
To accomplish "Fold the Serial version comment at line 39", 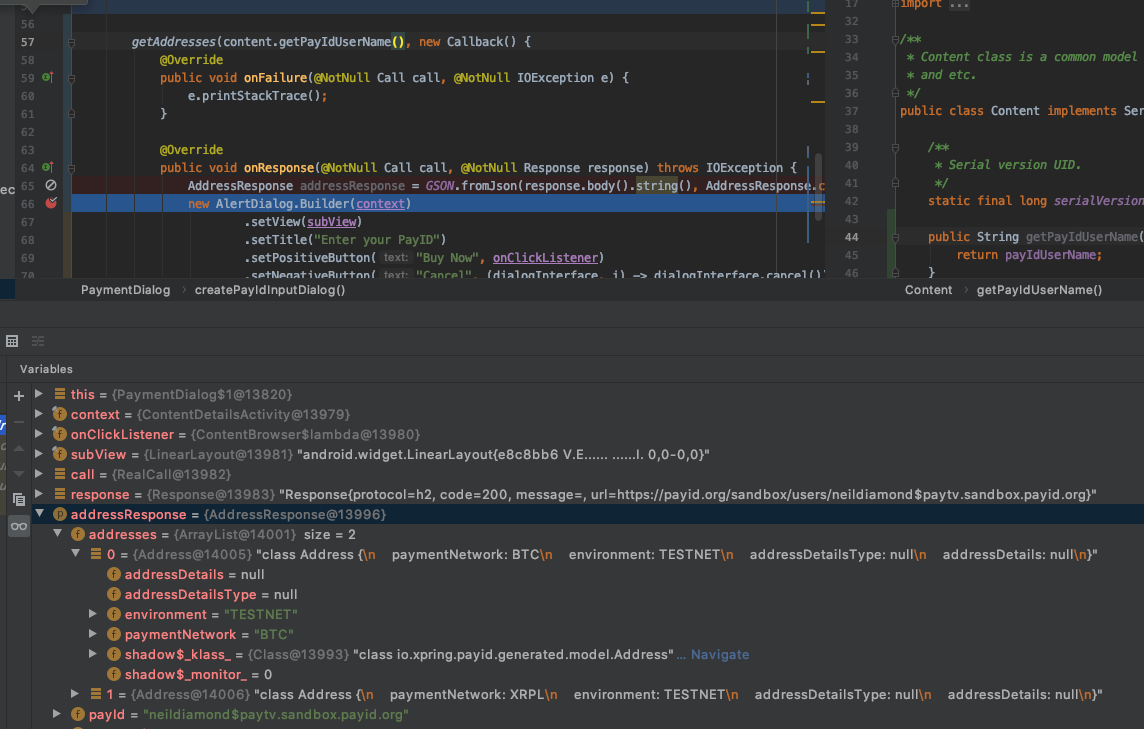I will click(895, 147).
